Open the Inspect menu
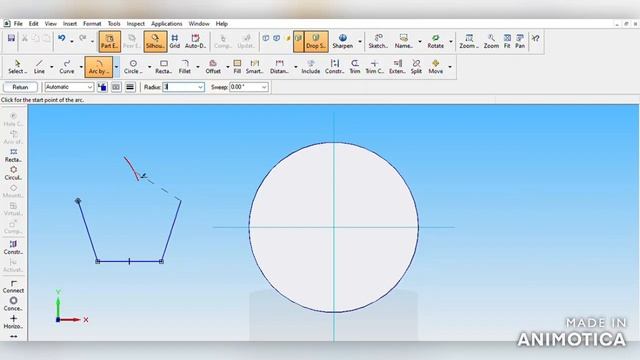The image size is (640, 360). [136, 24]
